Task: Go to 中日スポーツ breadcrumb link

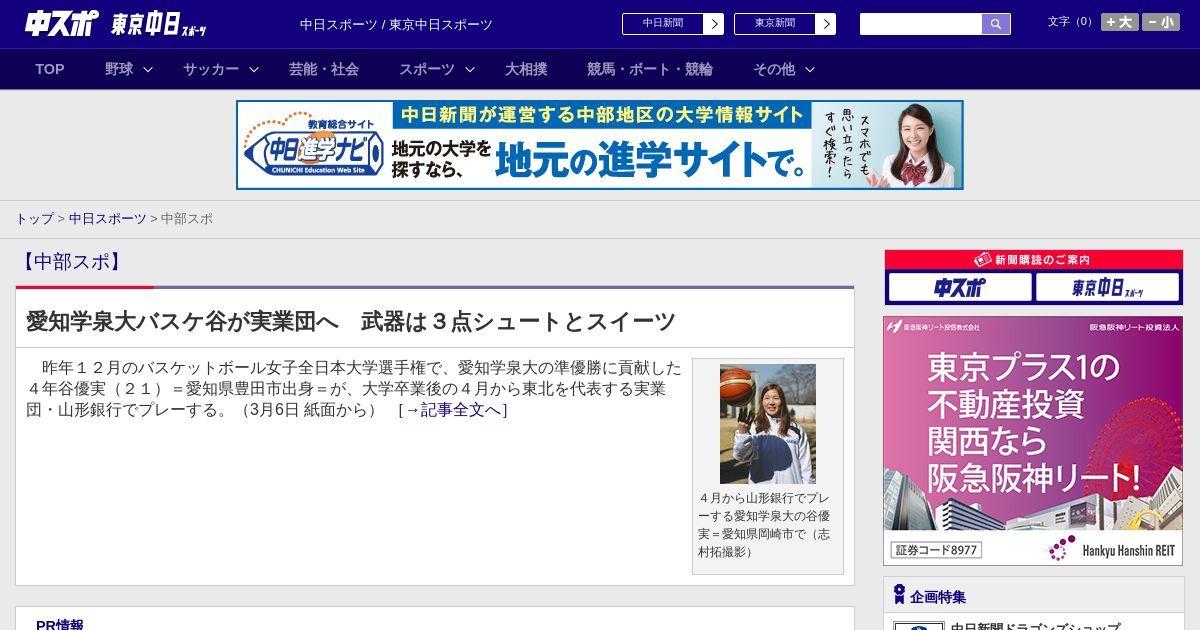Action: click(108, 218)
